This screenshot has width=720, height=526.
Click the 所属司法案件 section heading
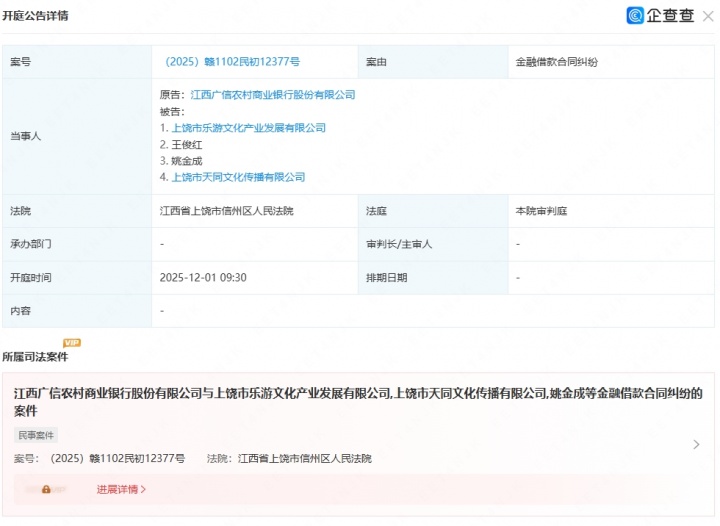[x=35, y=357]
